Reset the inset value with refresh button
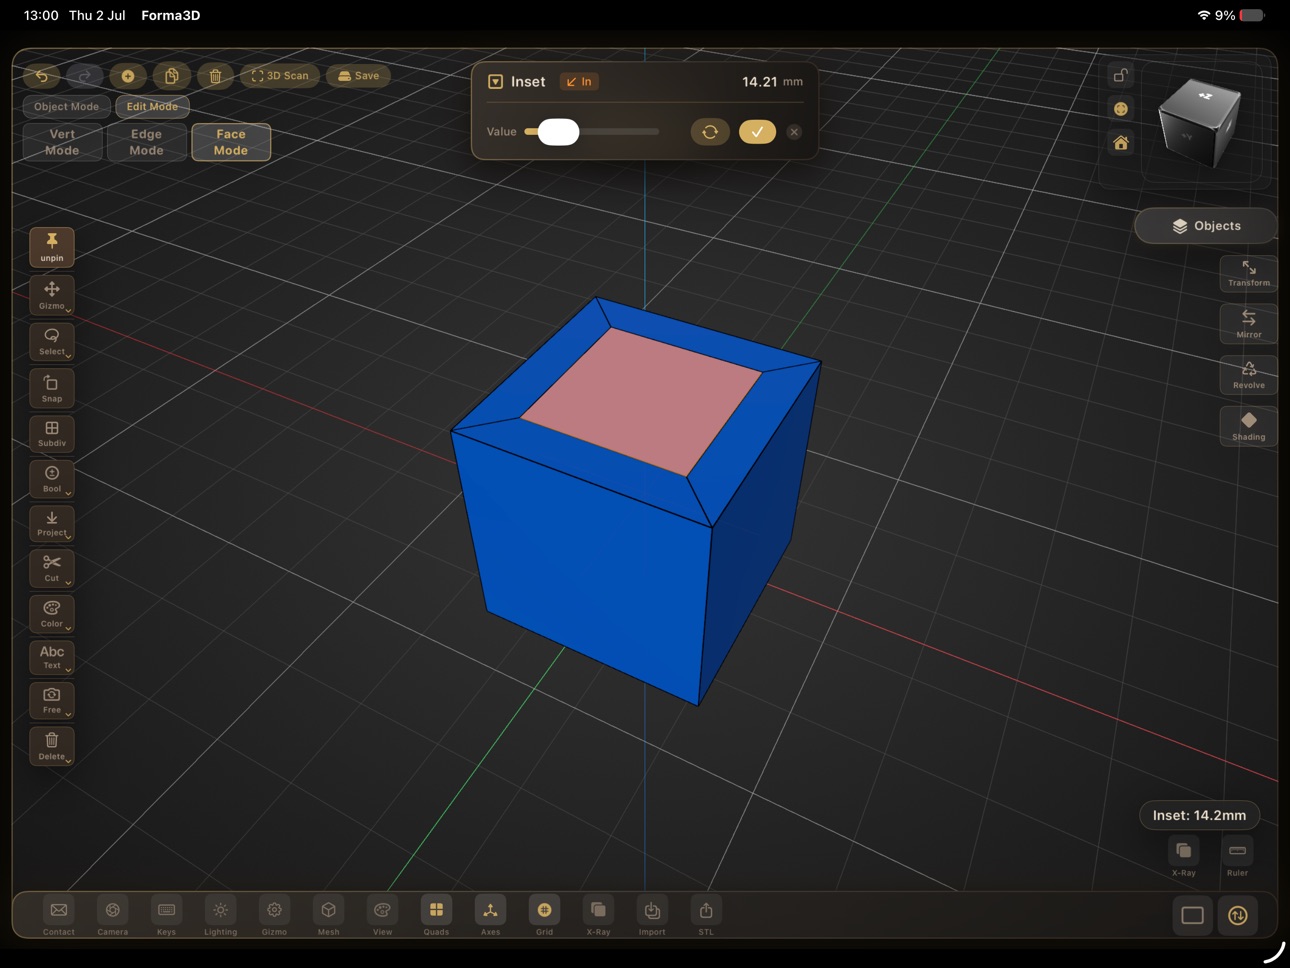This screenshot has width=1290, height=968. pos(710,132)
